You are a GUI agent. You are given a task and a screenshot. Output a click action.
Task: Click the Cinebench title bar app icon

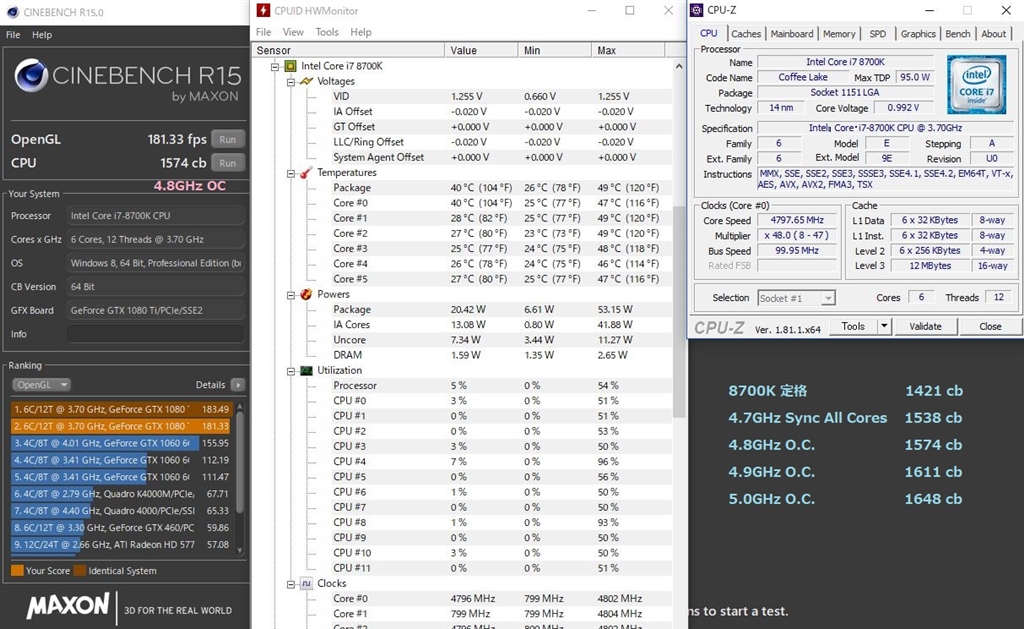[12, 12]
